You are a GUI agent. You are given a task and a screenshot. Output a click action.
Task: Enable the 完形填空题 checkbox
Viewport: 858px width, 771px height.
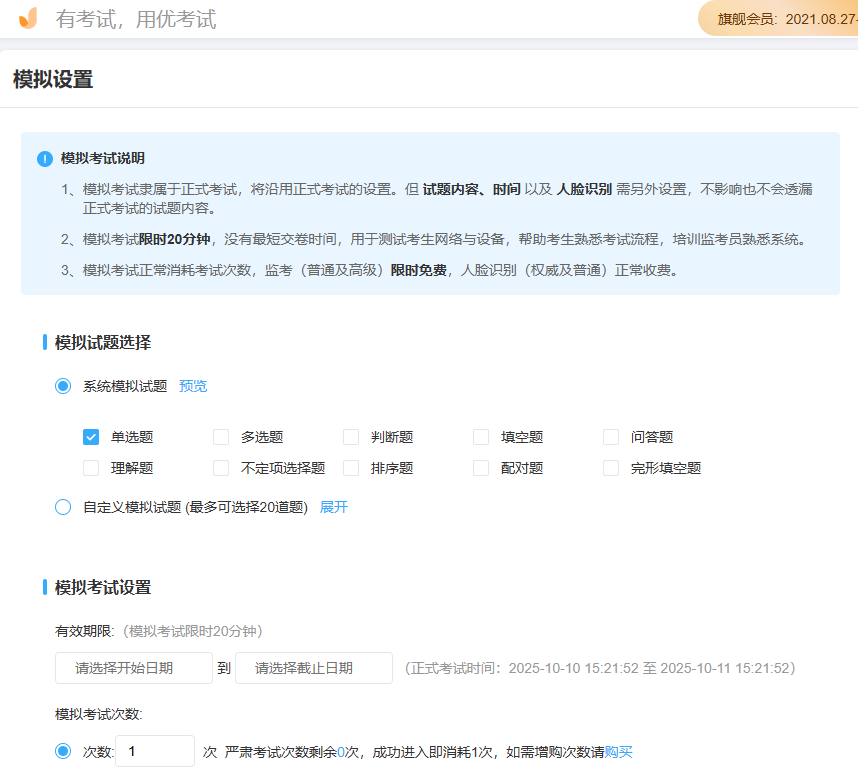611,467
